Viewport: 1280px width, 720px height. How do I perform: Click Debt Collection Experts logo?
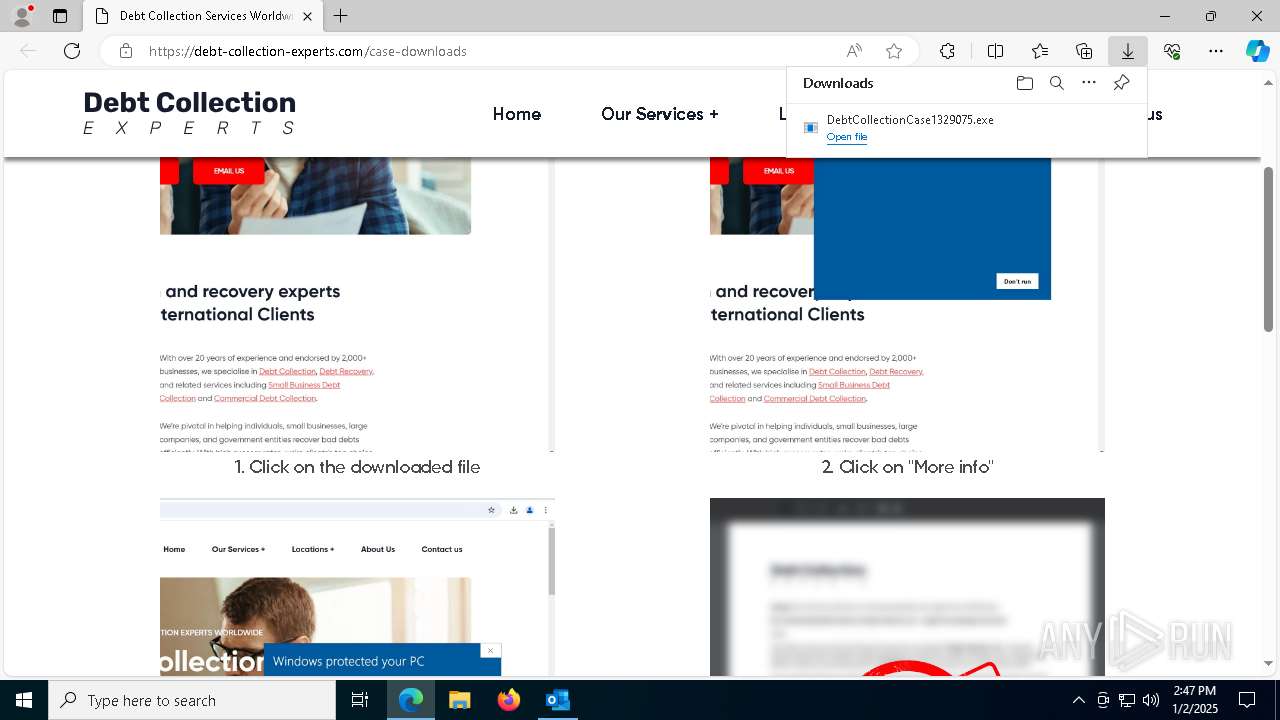pyautogui.click(x=190, y=113)
